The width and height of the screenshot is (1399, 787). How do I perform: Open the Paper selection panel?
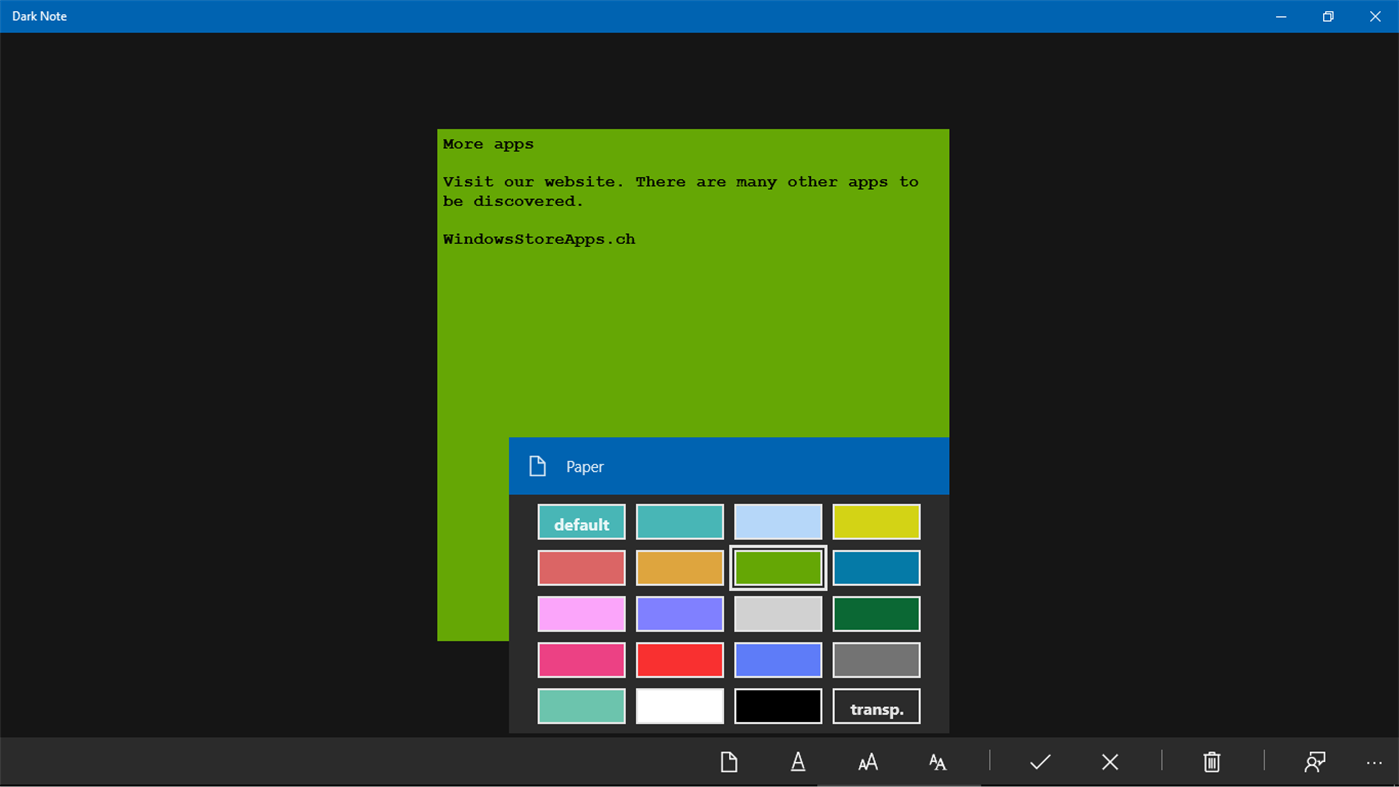(x=728, y=761)
